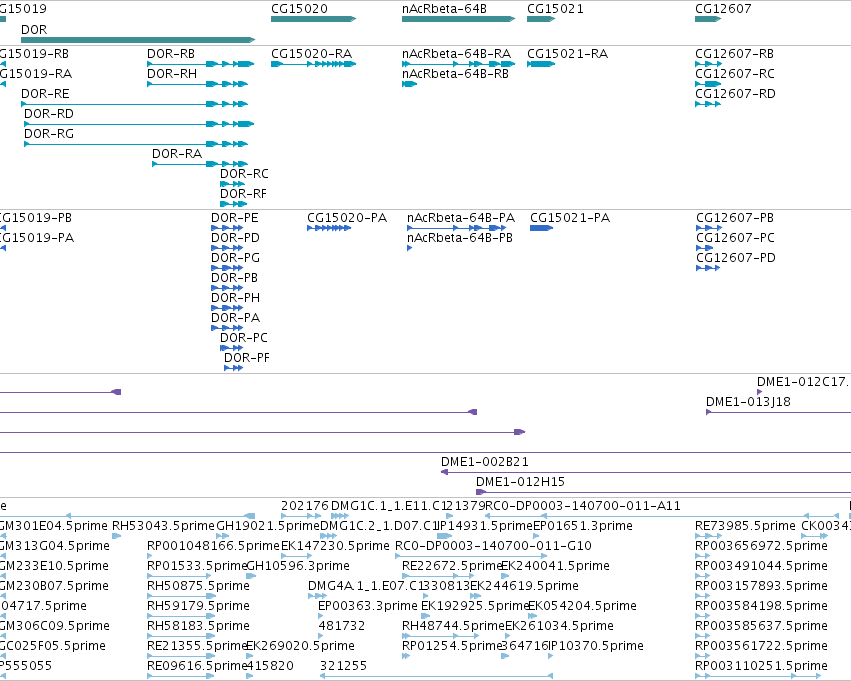Select protein CG12607-PC
The width and height of the screenshot is (851, 681).
click(704, 248)
